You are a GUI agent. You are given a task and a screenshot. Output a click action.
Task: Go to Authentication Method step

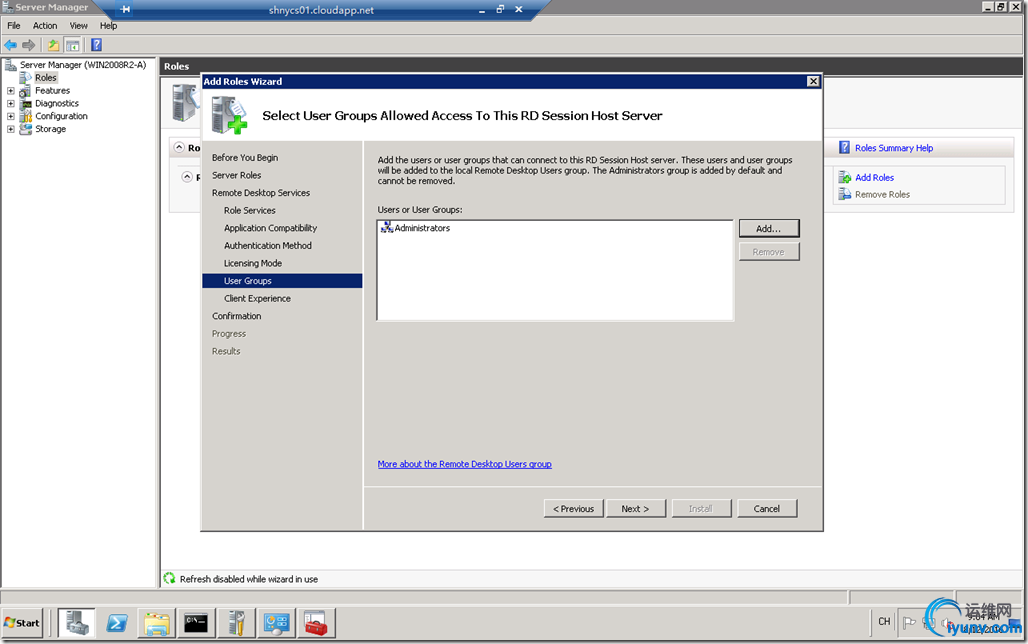tap(267, 245)
